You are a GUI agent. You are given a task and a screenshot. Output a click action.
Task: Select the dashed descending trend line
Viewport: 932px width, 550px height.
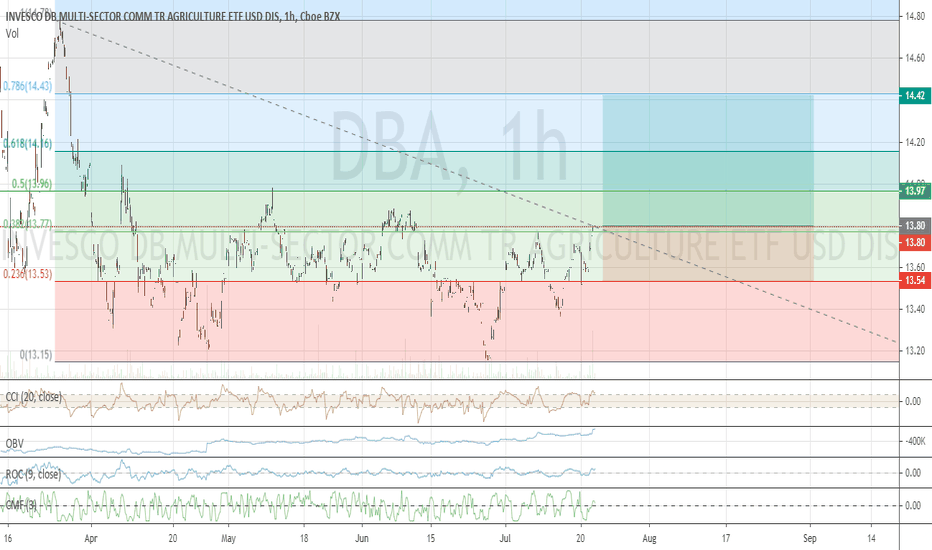point(479,181)
